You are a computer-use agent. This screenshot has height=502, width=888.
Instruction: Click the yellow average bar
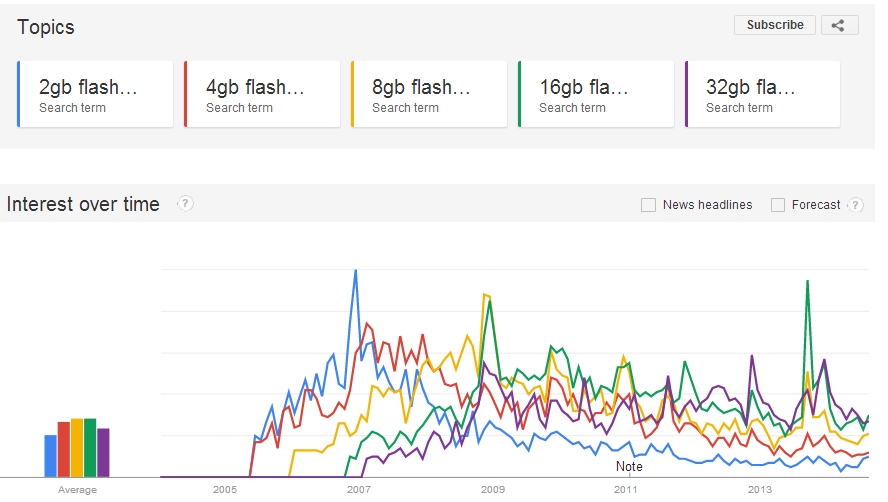[x=77, y=448]
